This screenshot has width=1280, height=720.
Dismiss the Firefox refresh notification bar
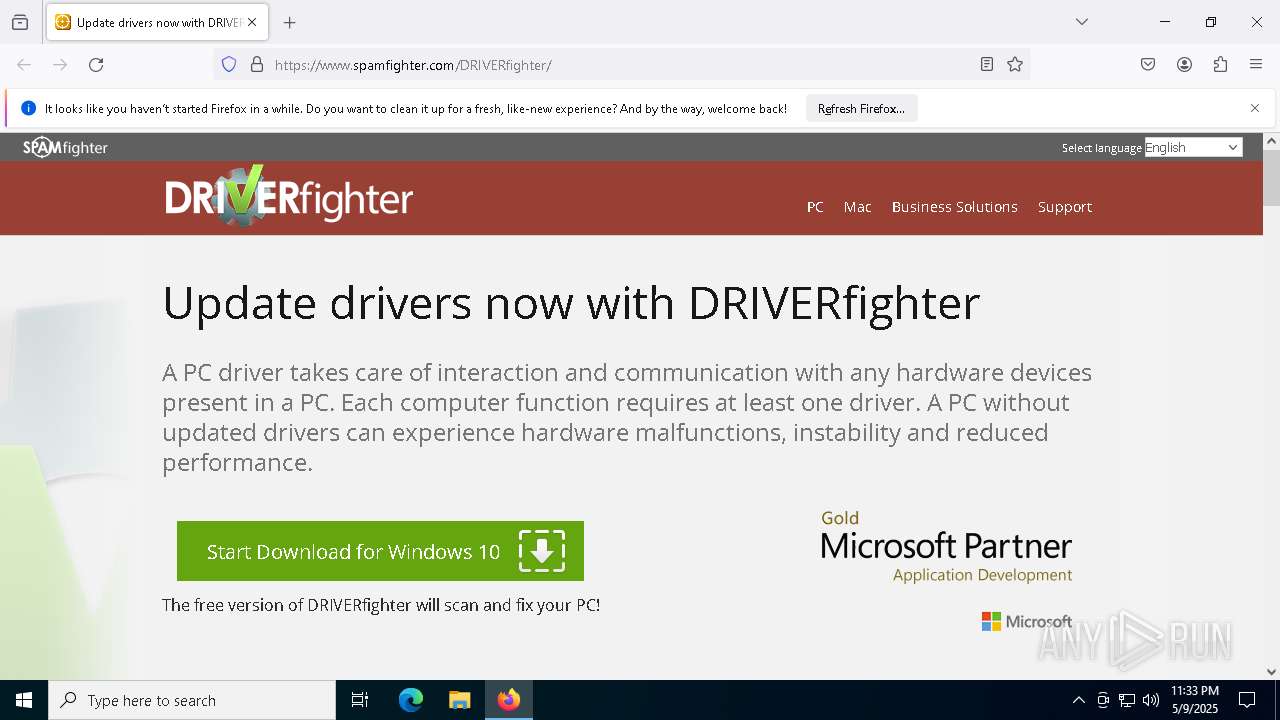pyautogui.click(x=1255, y=108)
